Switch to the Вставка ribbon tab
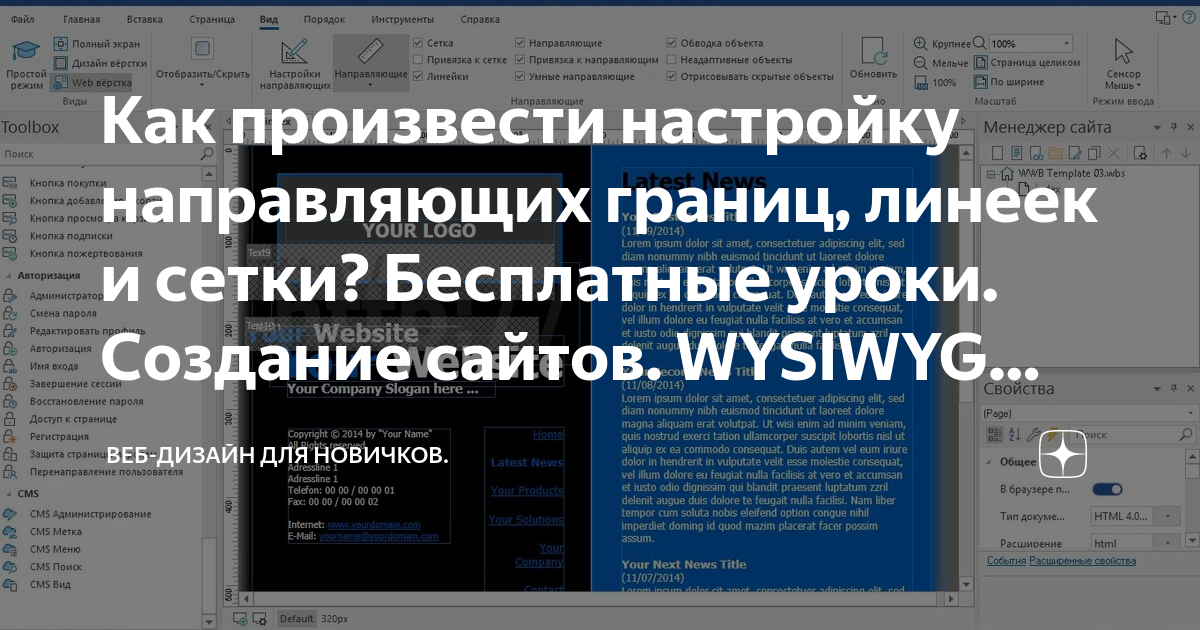1200x630 pixels. click(145, 19)
